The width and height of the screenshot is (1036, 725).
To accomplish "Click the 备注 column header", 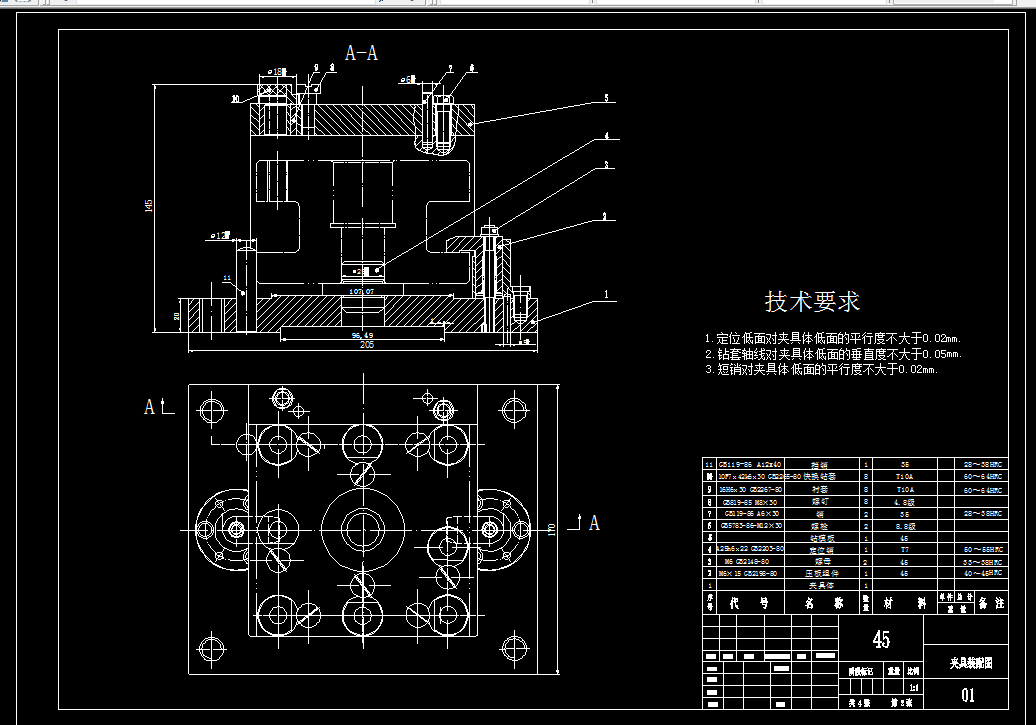I will point(990,603).
